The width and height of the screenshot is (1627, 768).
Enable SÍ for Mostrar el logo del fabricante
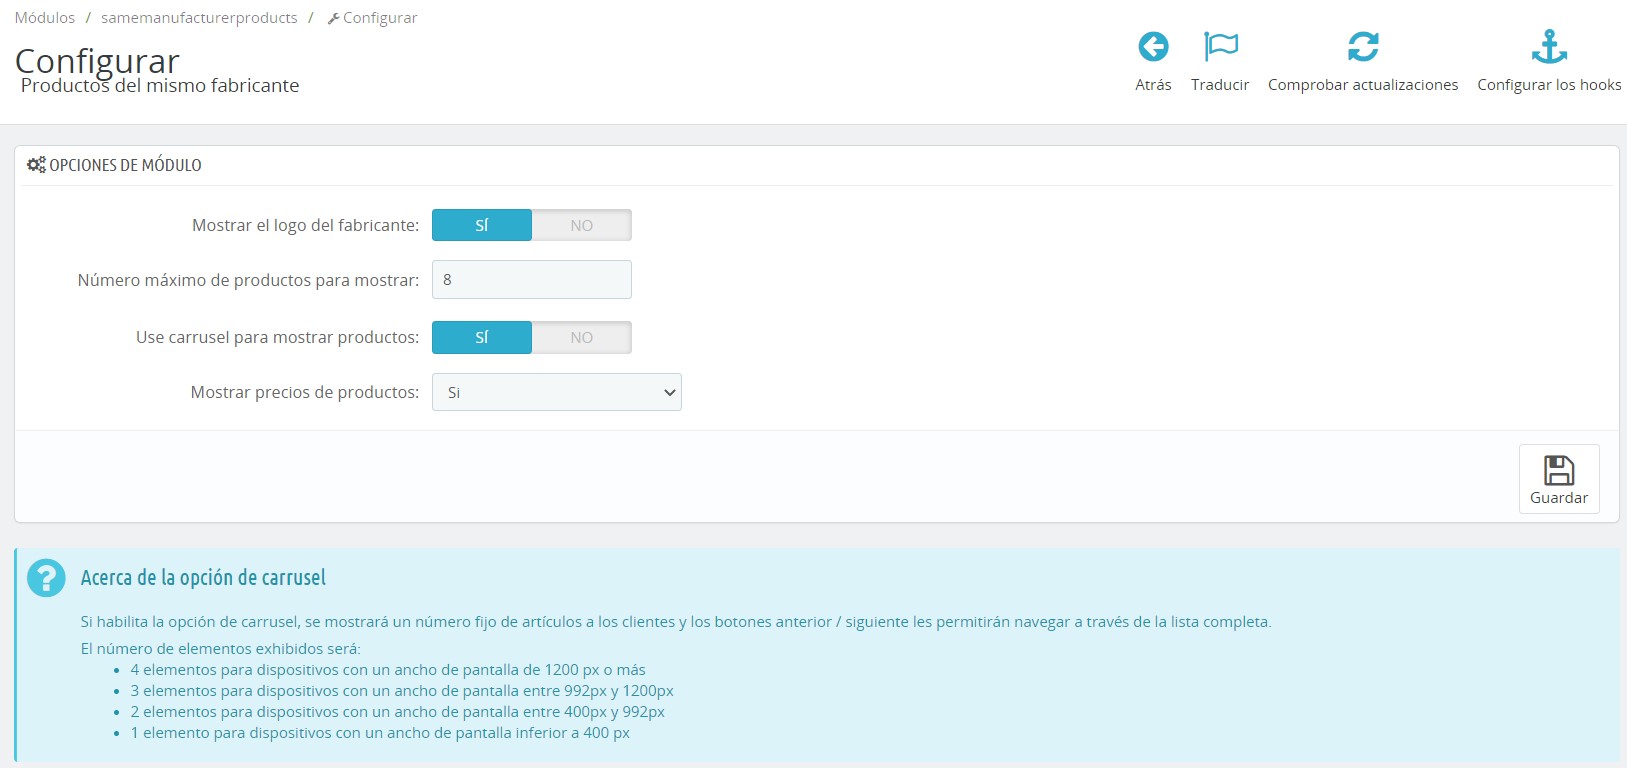pyautogui.click(x=482, y=225)
